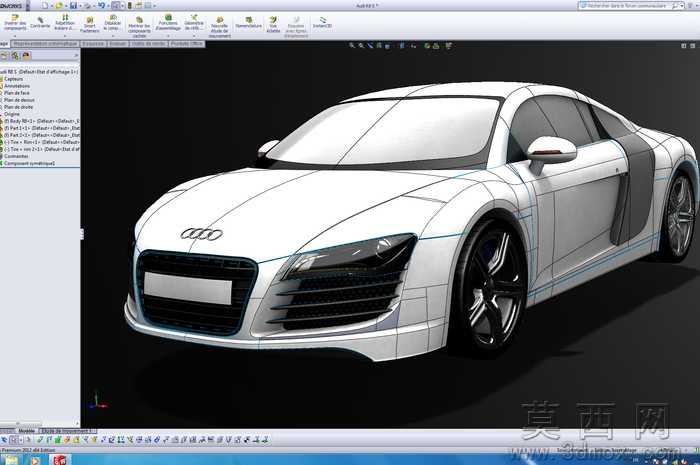700x465 pixels.
Task: Open the Windows Explorer taskbar icon
Action: click(x=11, y=460)
